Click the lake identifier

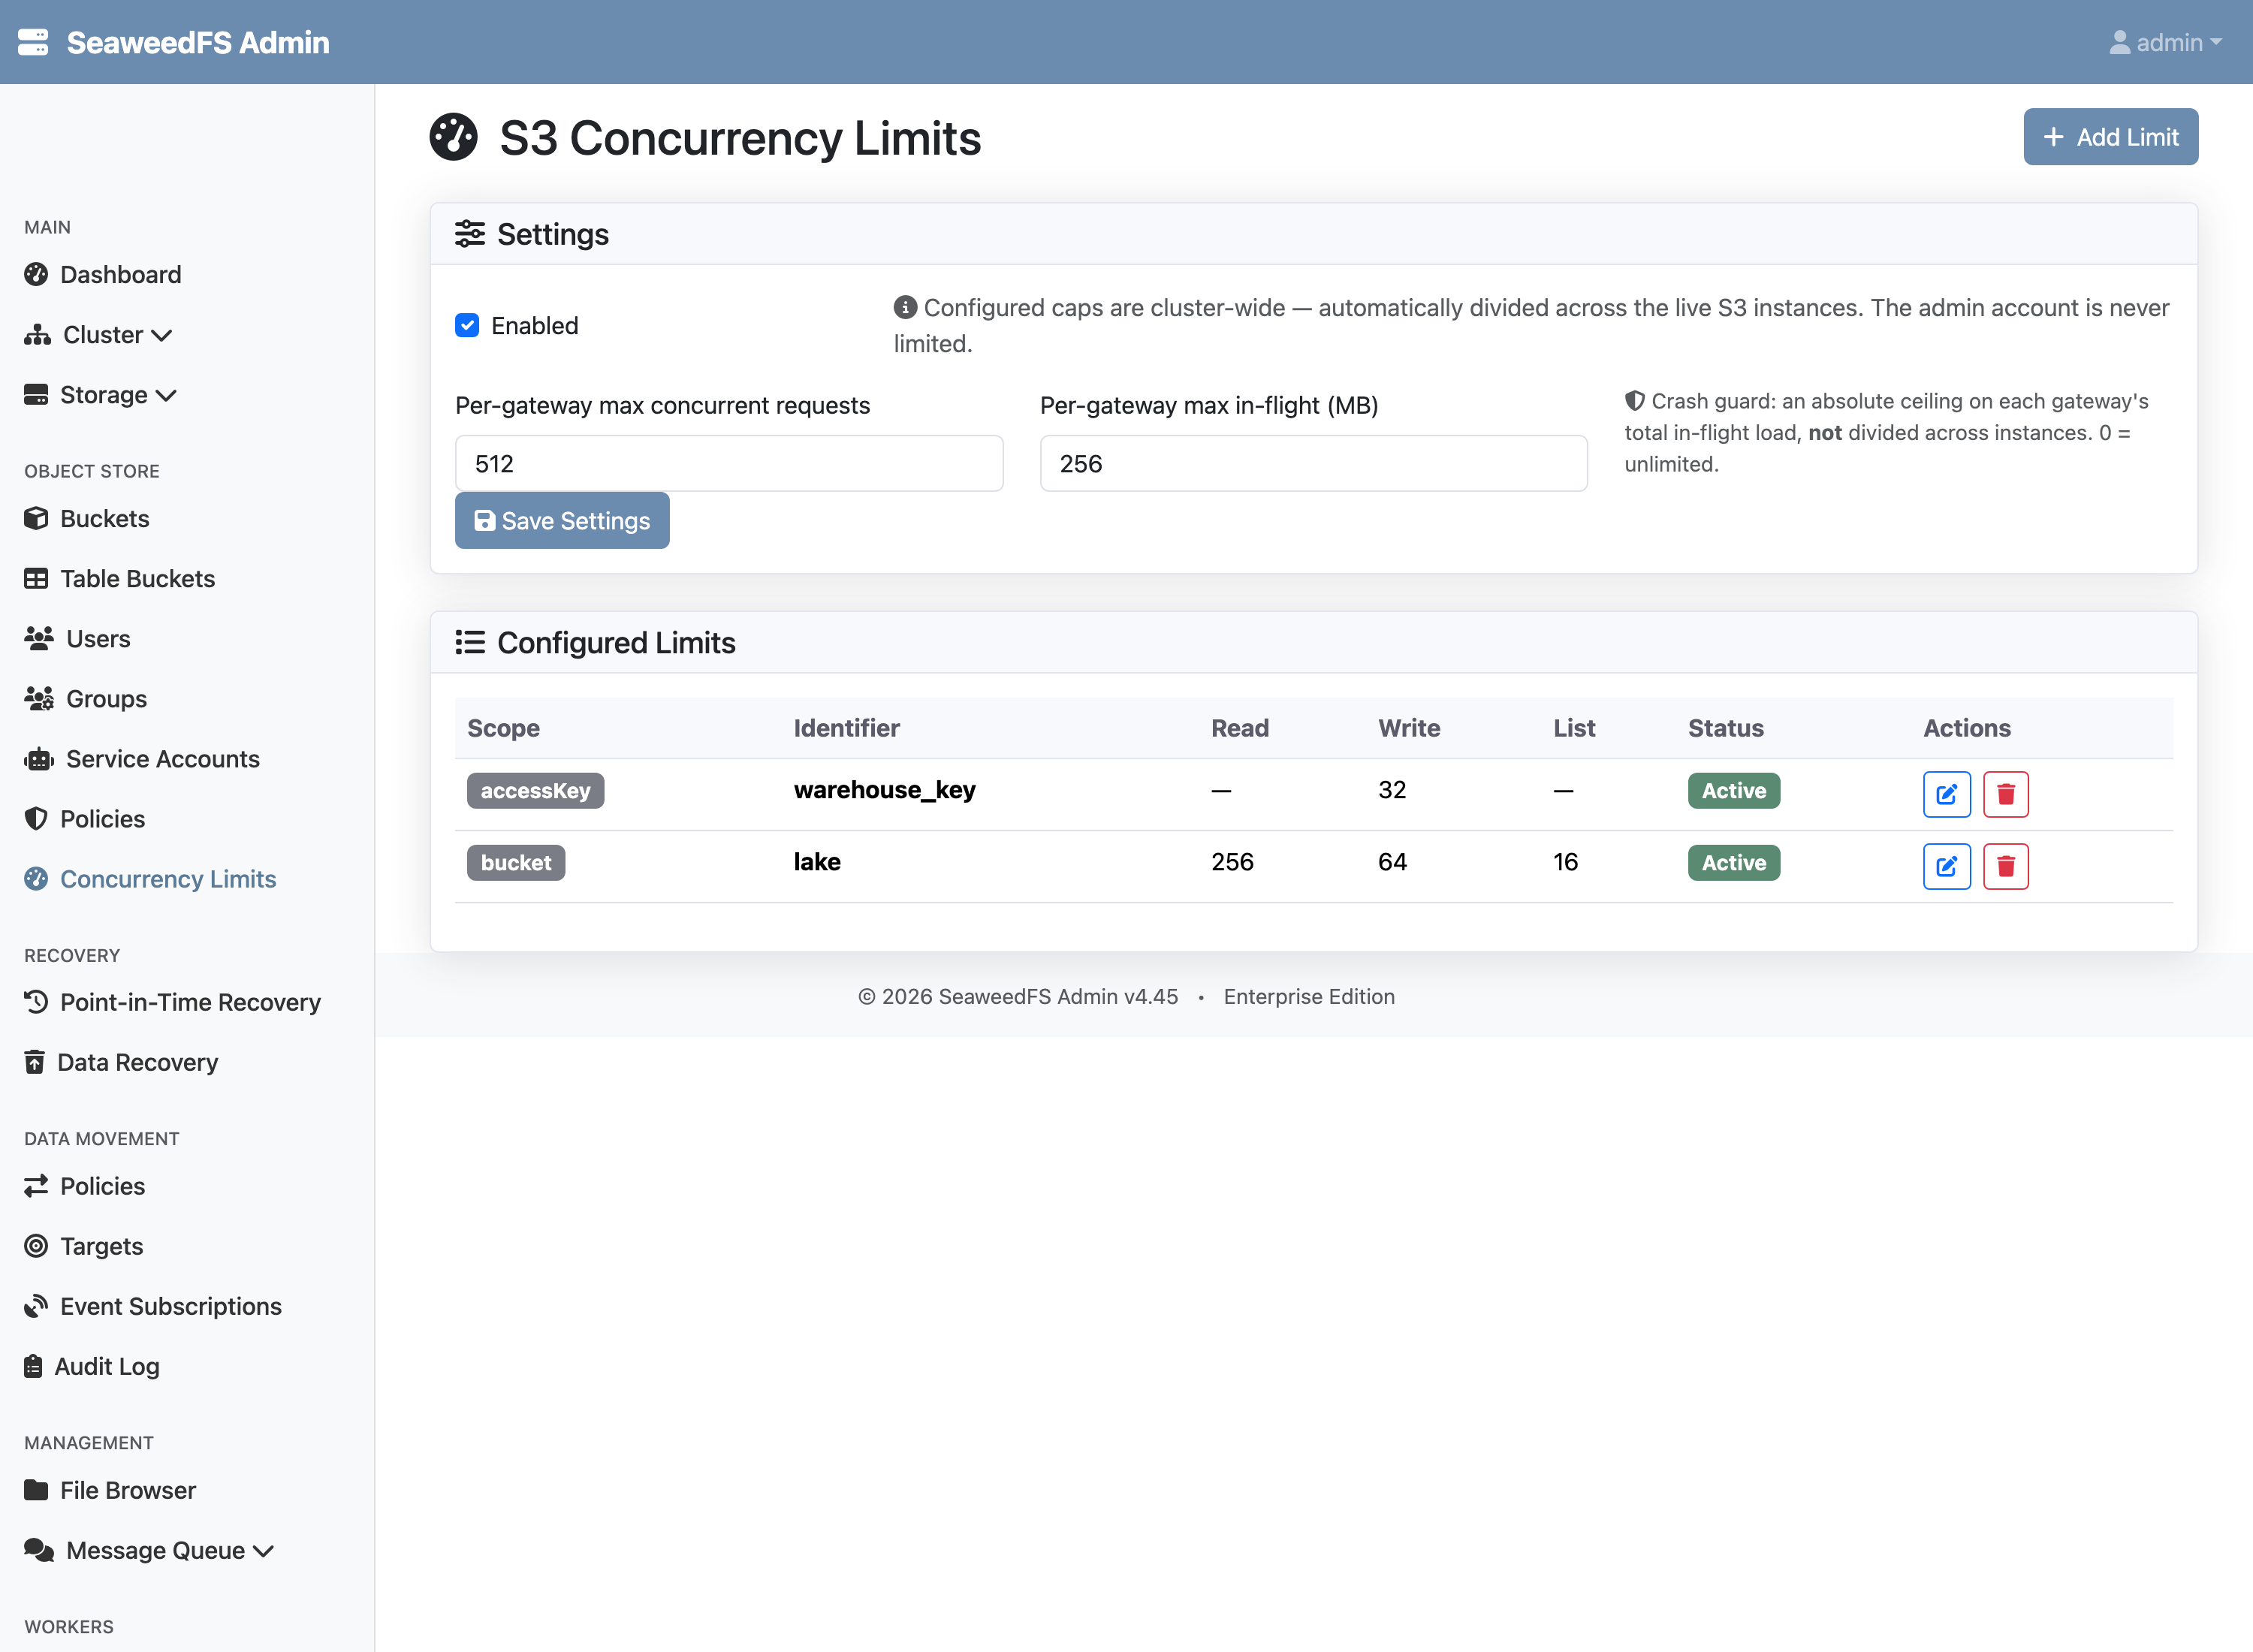(817, 862)
